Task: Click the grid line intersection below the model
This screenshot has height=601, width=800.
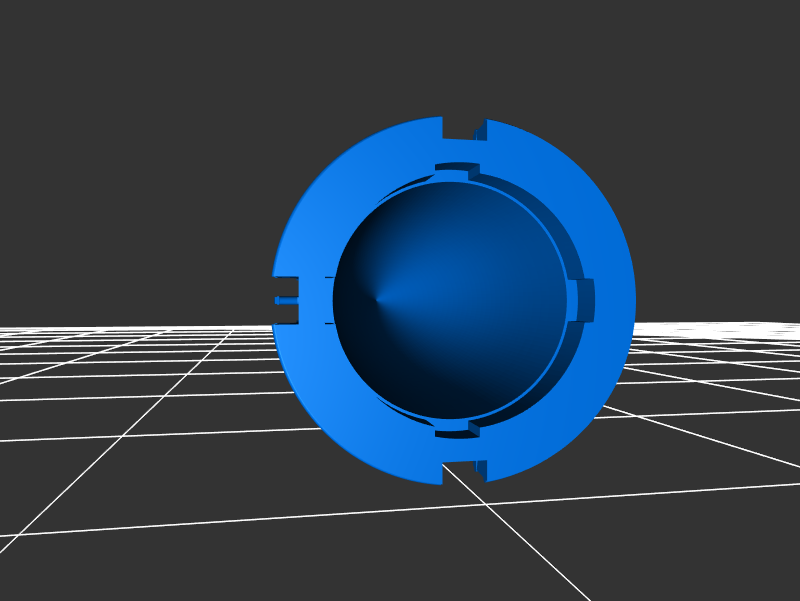Action: click(x=487, y=505)
